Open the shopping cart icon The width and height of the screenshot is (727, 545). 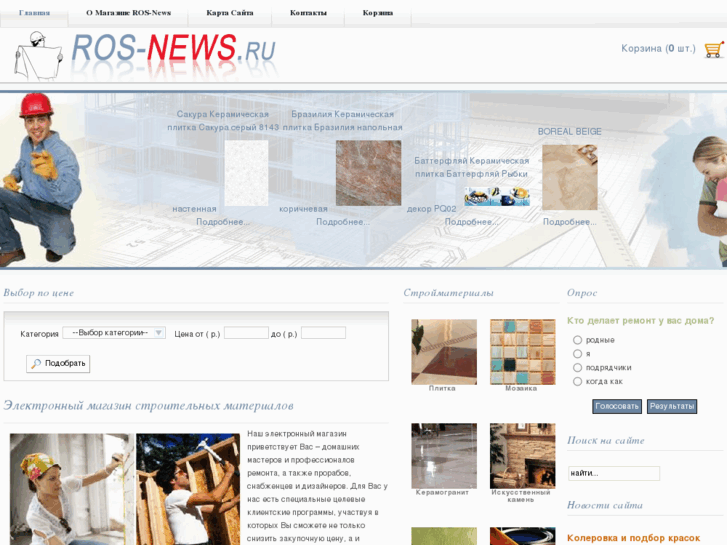pos(714,49)
